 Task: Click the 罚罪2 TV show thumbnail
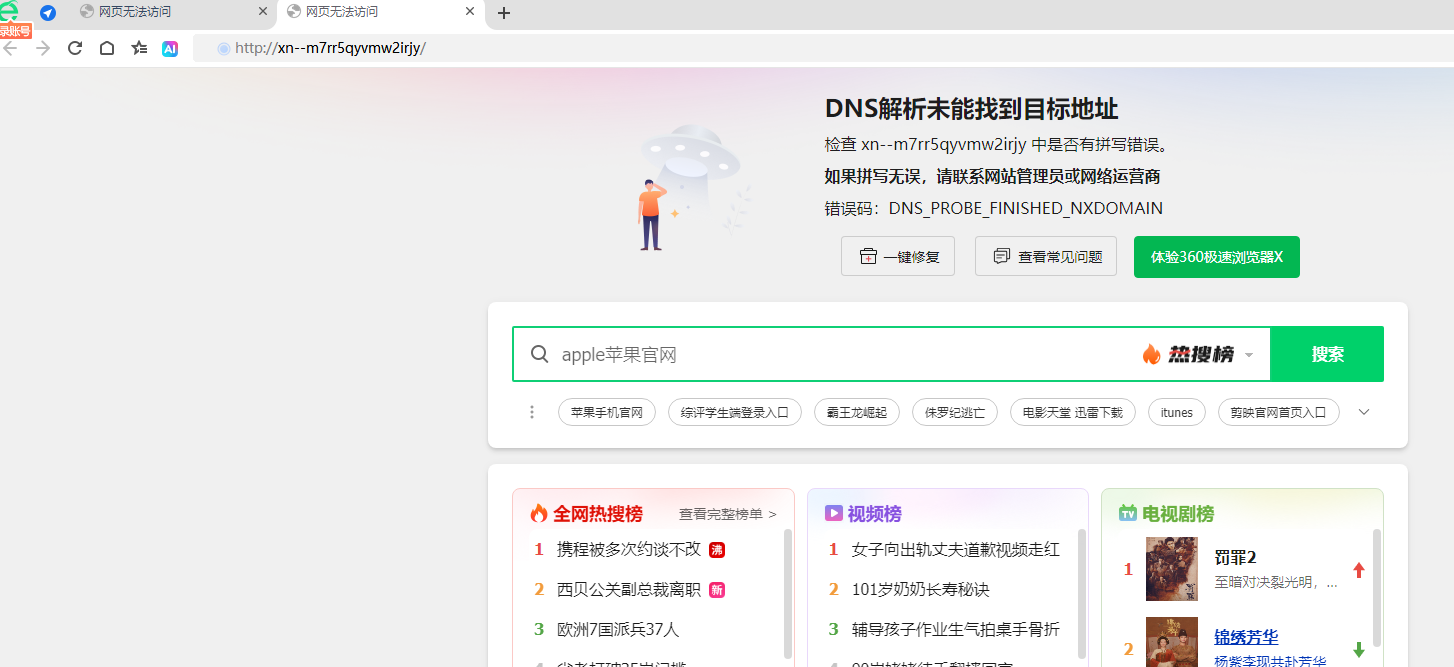[x=1171, y=569]
